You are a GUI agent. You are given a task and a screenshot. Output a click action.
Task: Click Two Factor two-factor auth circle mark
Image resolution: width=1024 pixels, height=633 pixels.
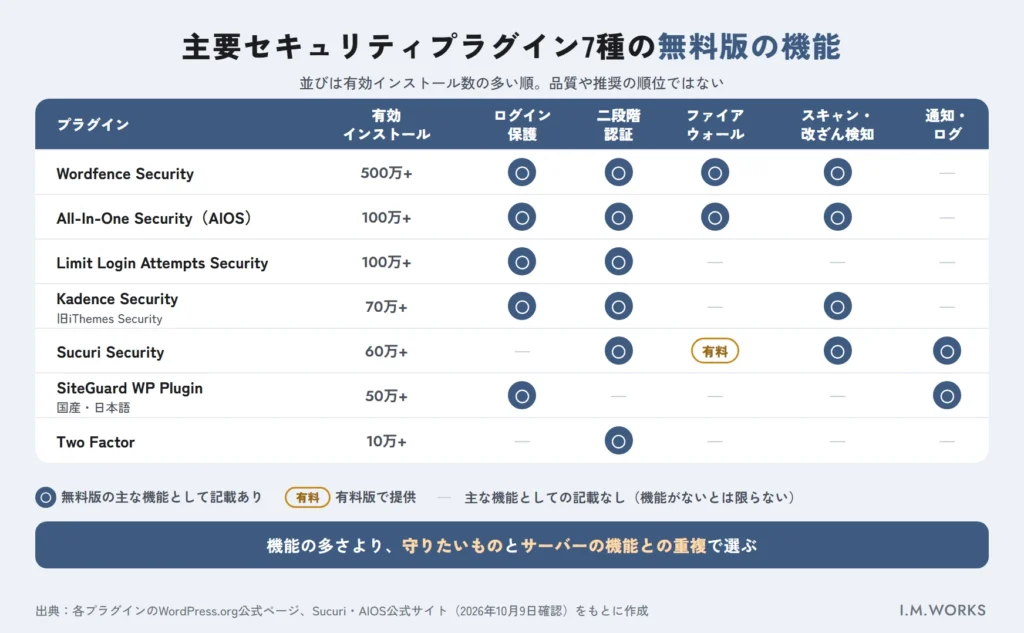[618, 440]
